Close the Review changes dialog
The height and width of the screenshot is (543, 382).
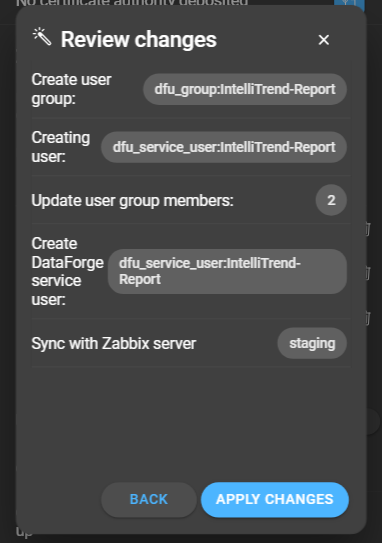[x=324, y=40]
